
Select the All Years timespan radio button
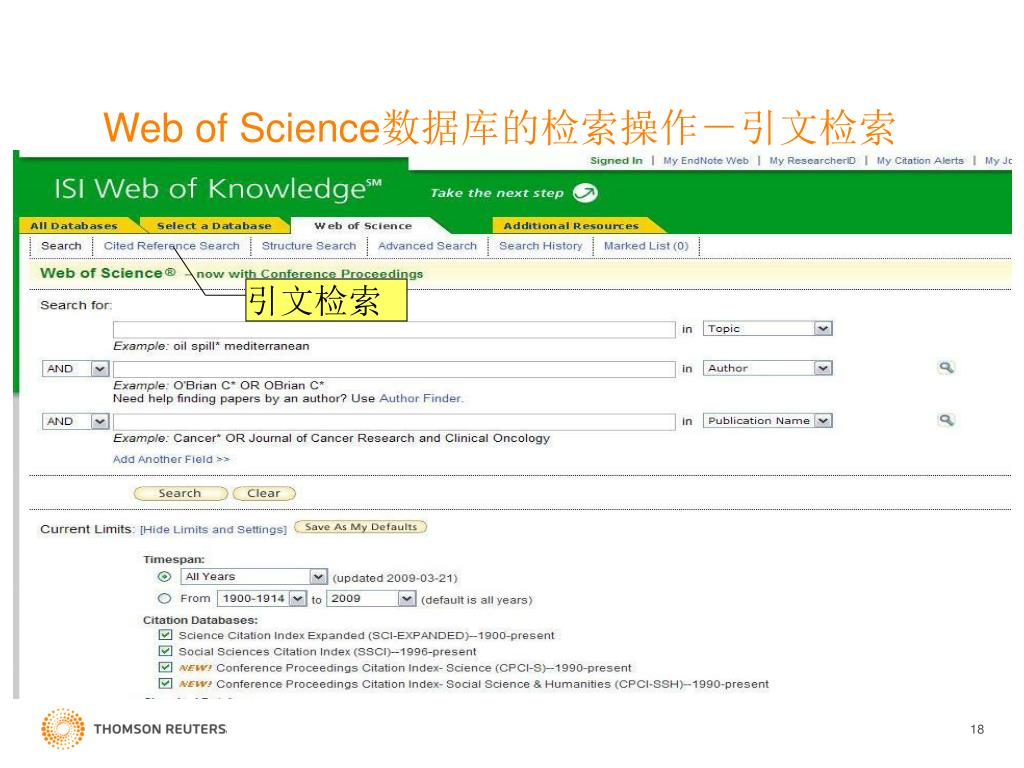coord(165,577)
